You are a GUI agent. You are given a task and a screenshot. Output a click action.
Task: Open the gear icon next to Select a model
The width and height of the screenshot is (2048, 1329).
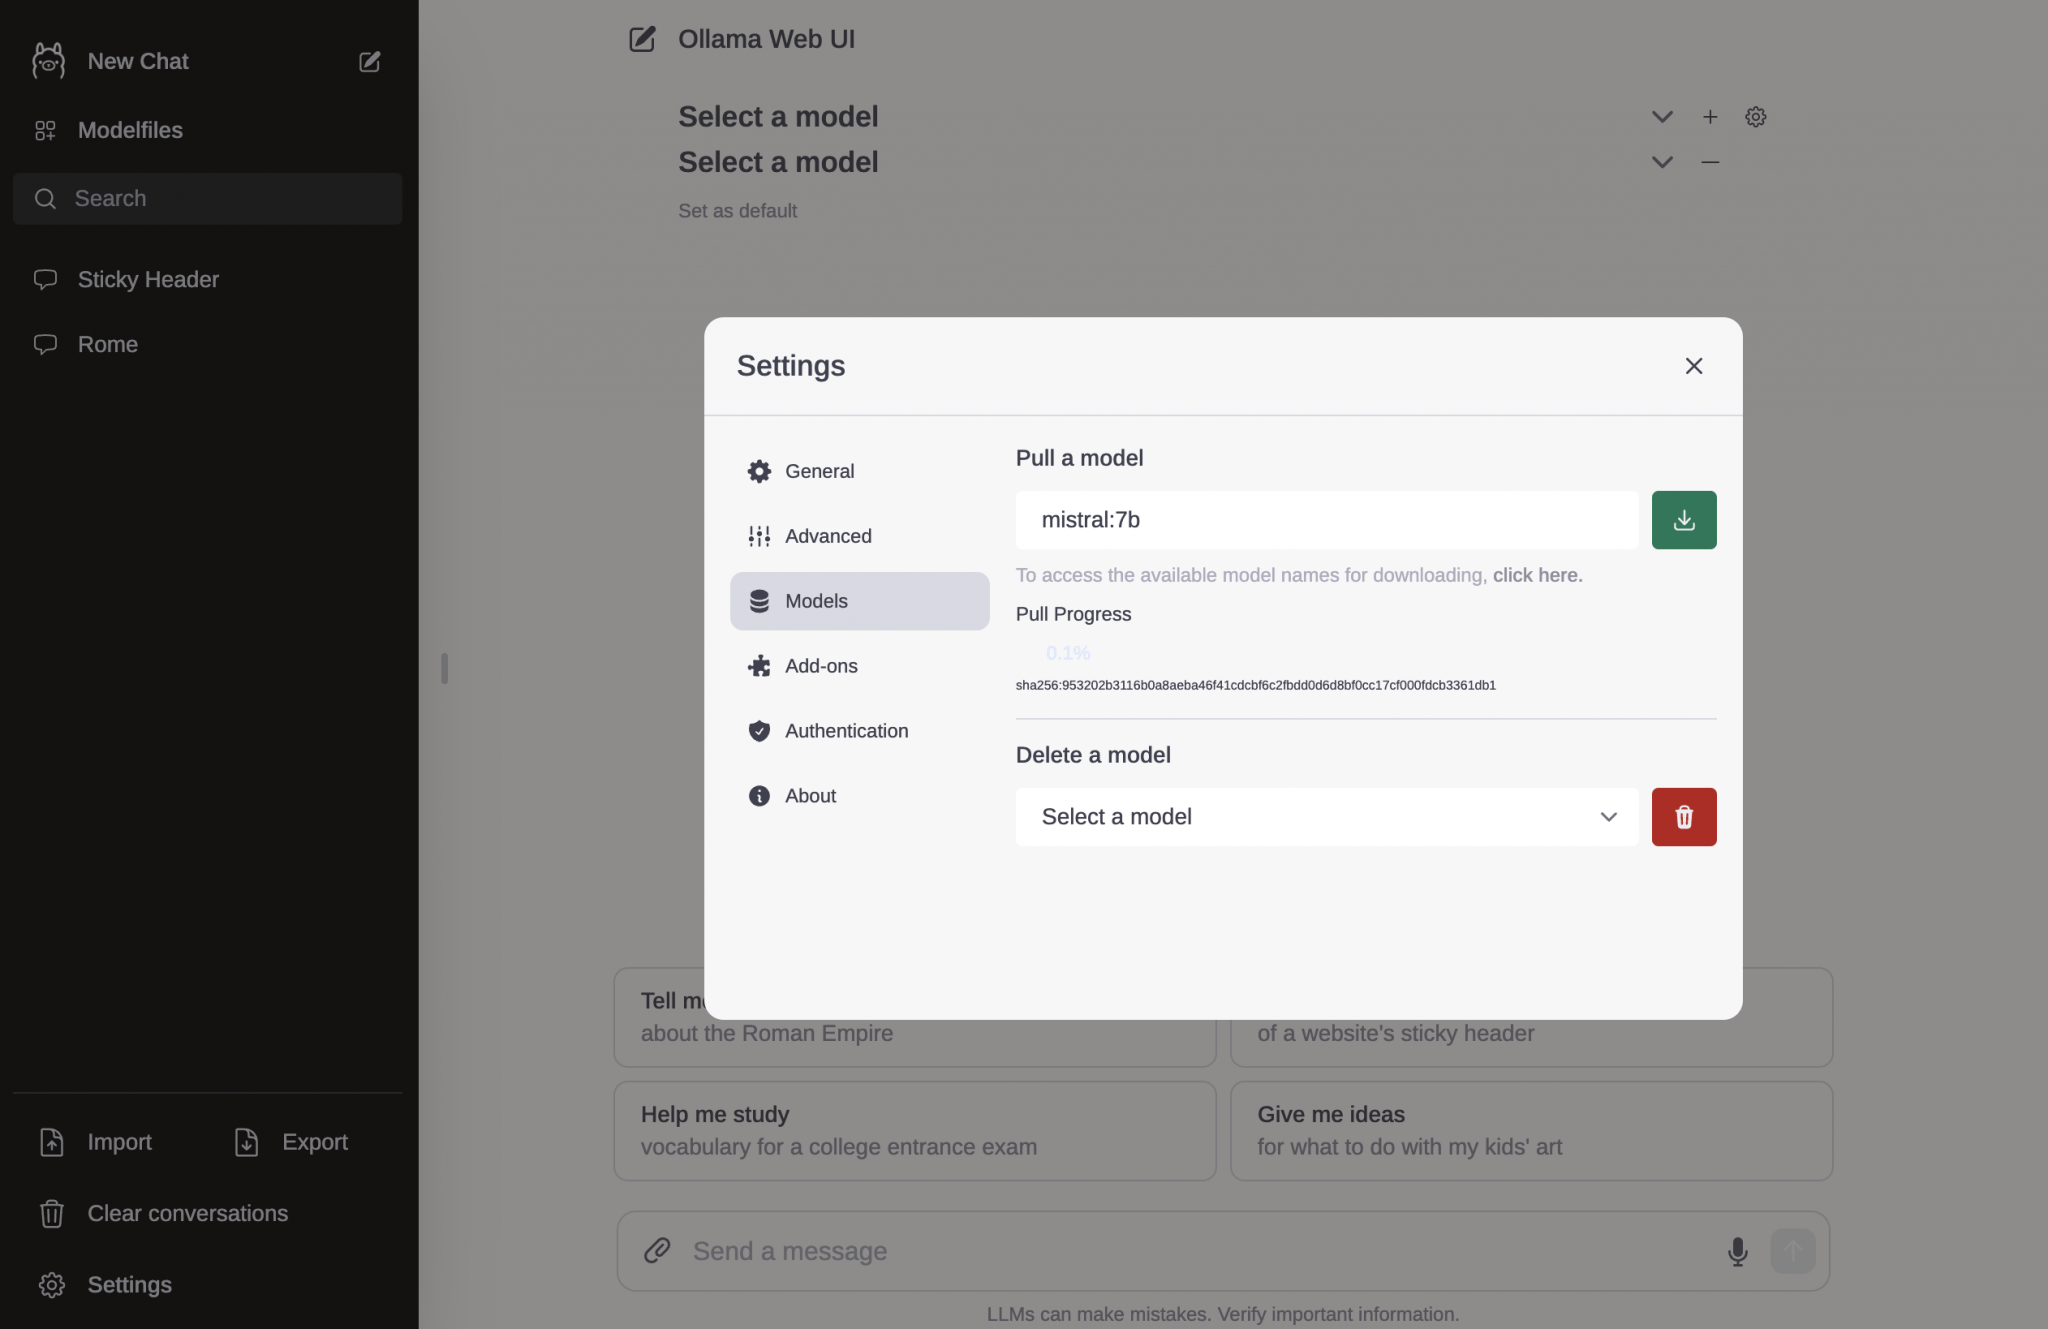[x=1756, y=116]
